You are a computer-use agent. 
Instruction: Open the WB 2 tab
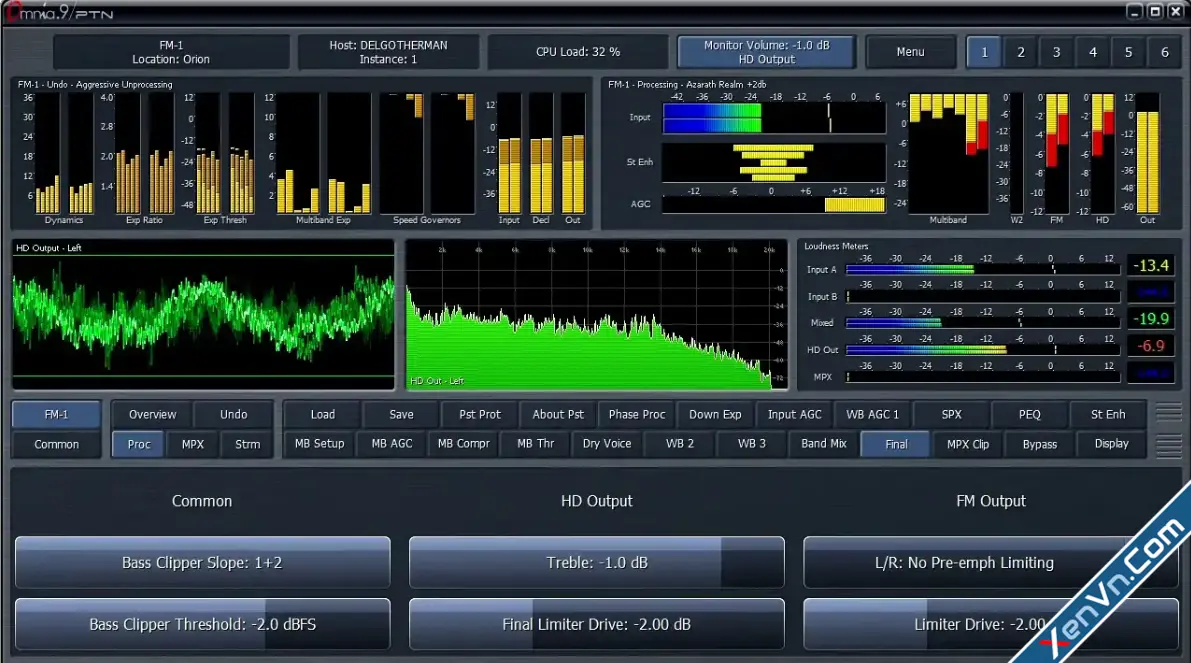[x=679, y=444]
